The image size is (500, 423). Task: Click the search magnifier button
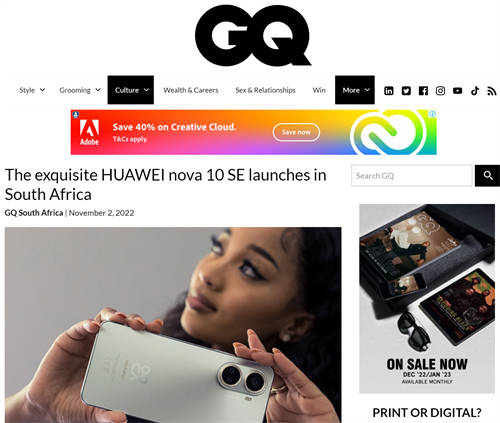point(488,175)
